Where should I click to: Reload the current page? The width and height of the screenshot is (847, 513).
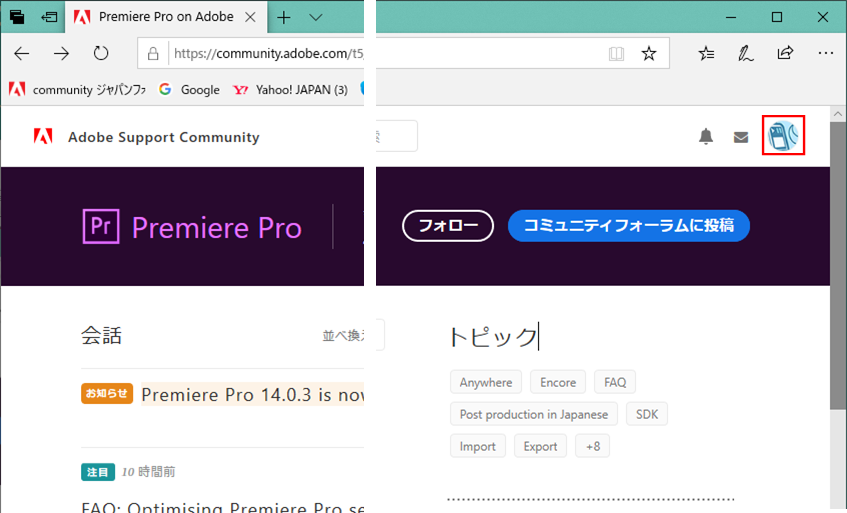click(x=100, y=53)
